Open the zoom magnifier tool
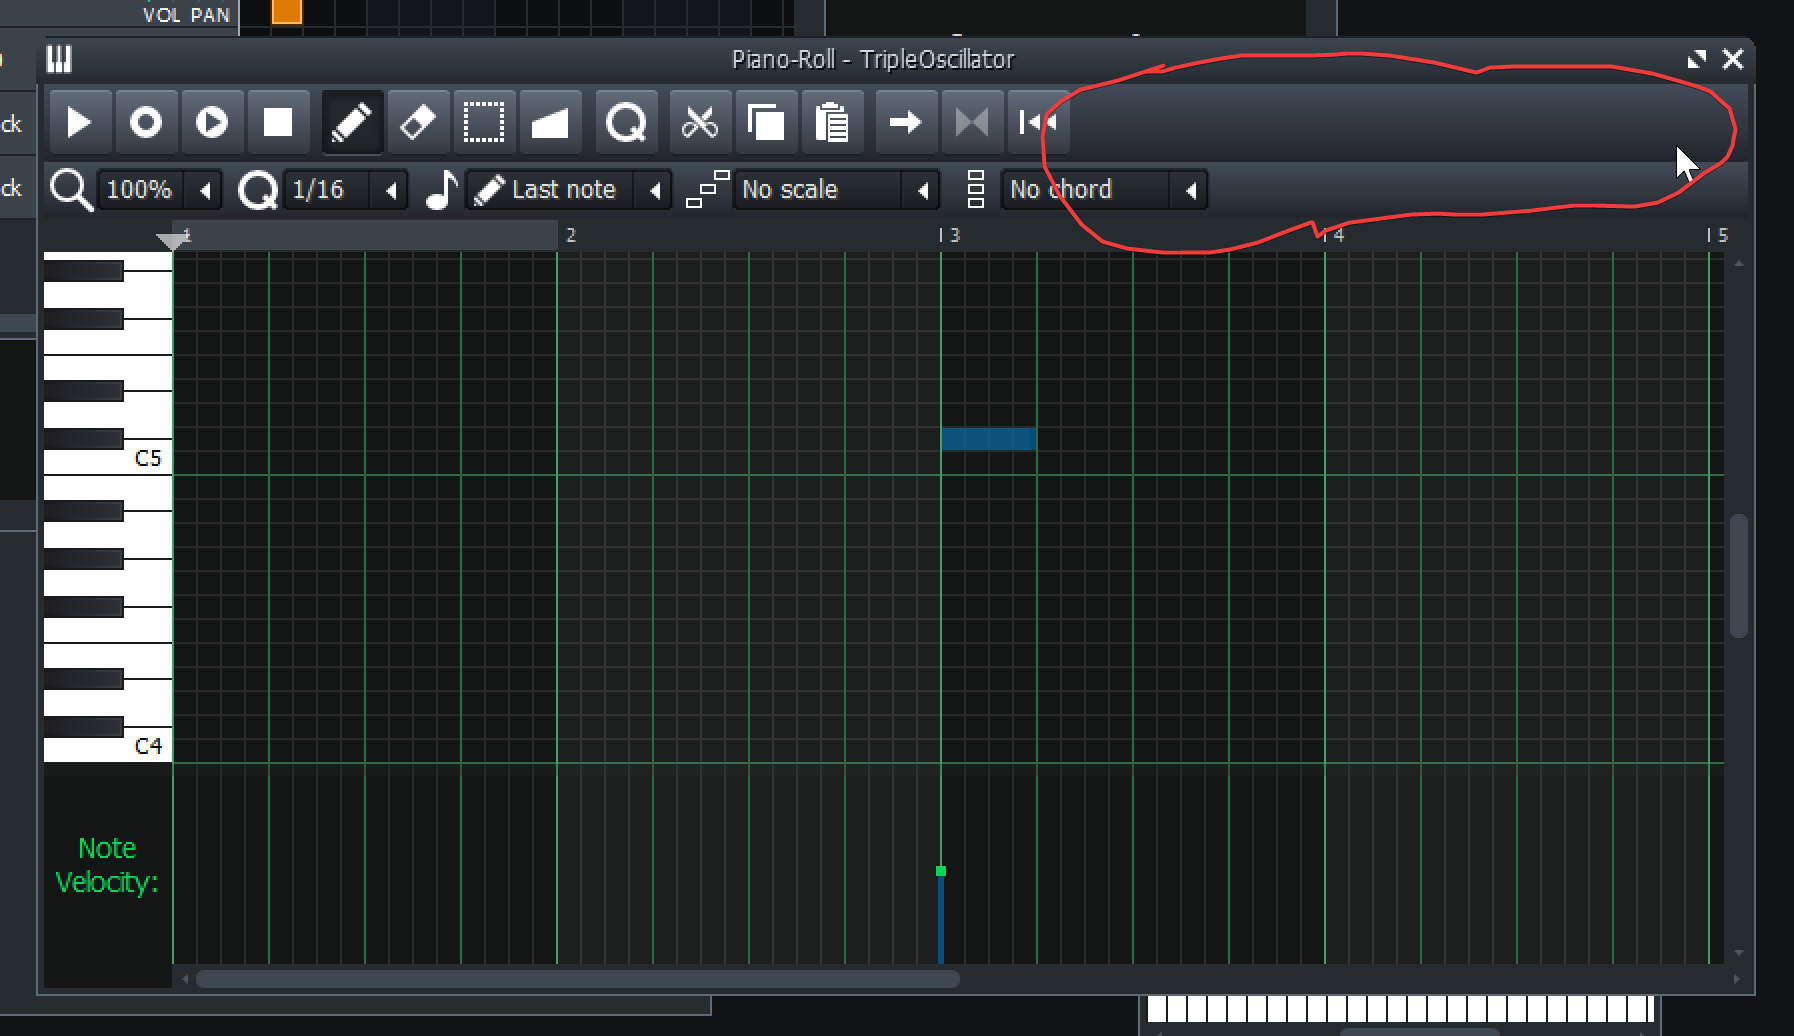 [x=626, y=122]
